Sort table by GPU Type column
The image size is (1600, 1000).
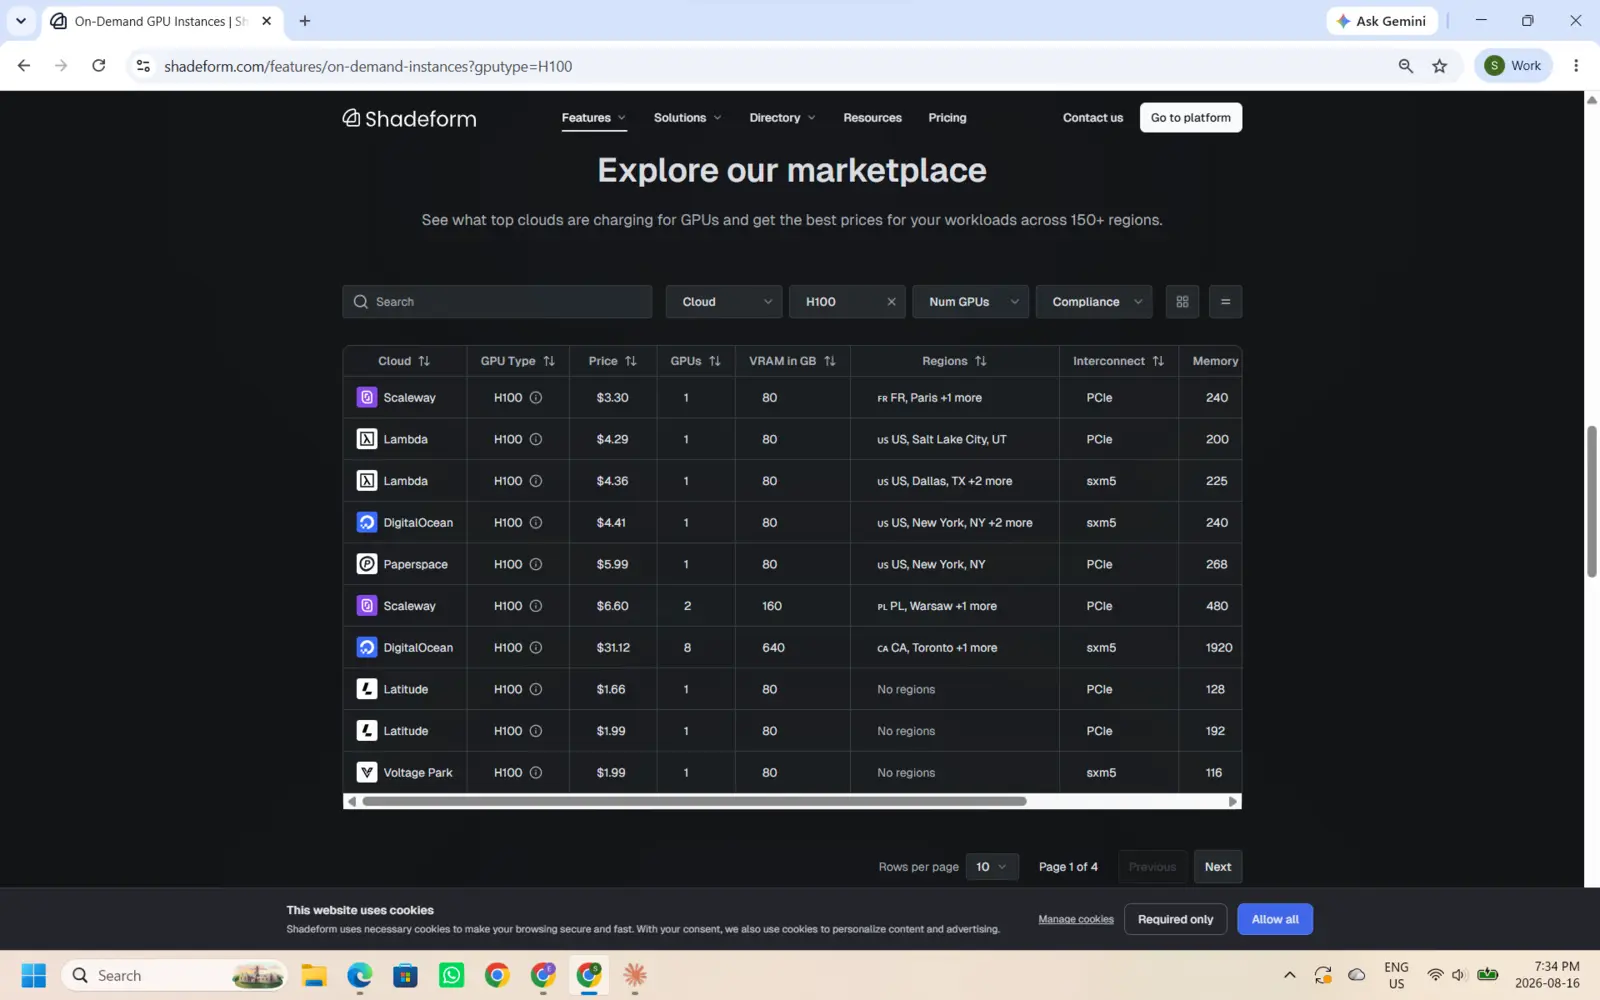[549, 361]
